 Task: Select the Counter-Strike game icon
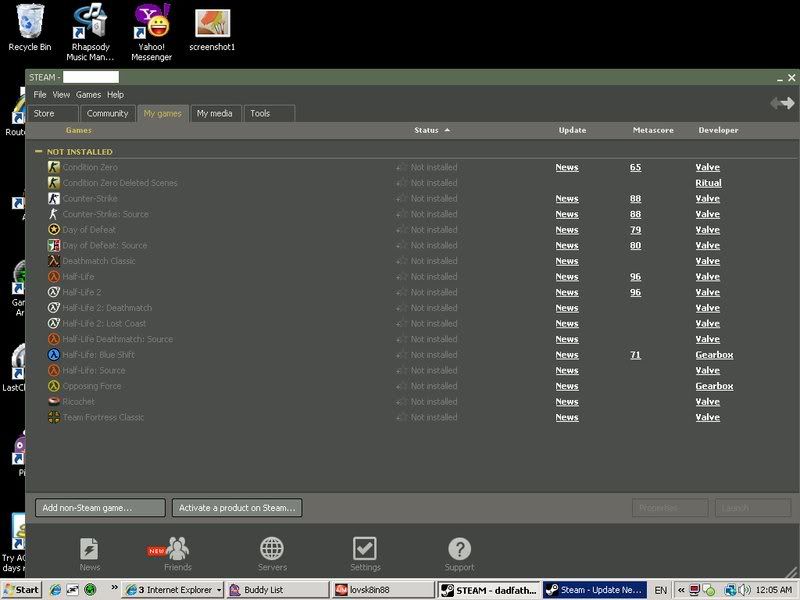(x=54, y=198)
